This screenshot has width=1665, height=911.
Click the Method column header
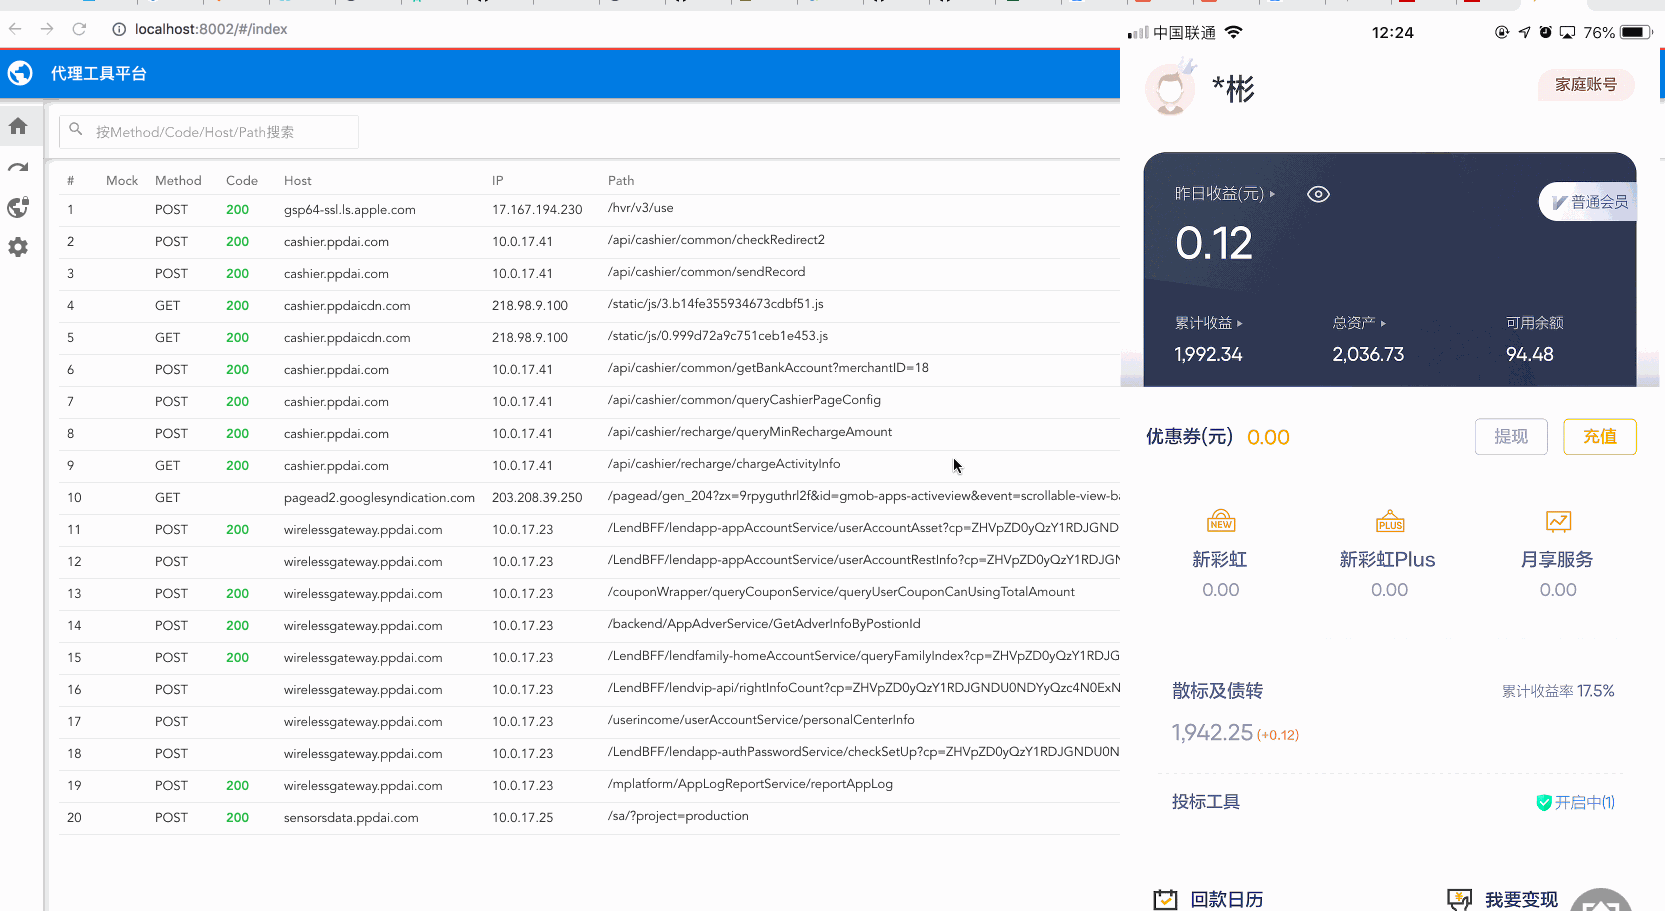[x=178, y=181]
